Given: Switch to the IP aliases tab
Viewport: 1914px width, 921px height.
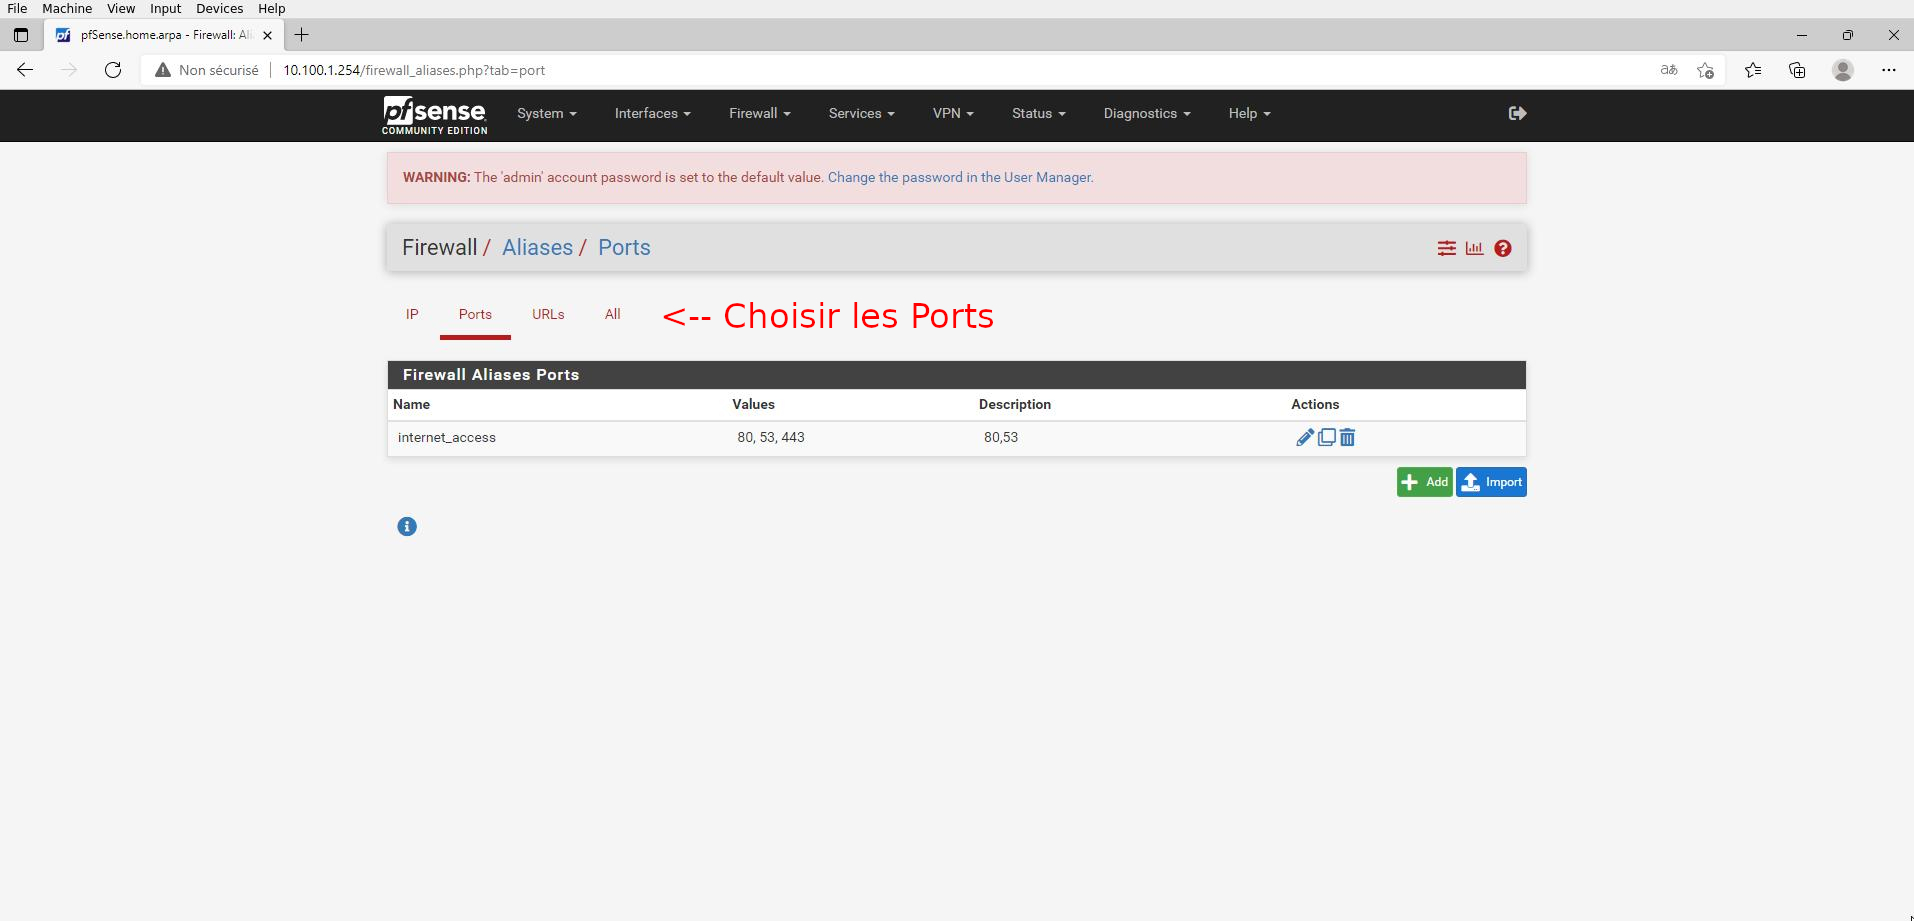Looking at the screenshot, I should point(412,314).
